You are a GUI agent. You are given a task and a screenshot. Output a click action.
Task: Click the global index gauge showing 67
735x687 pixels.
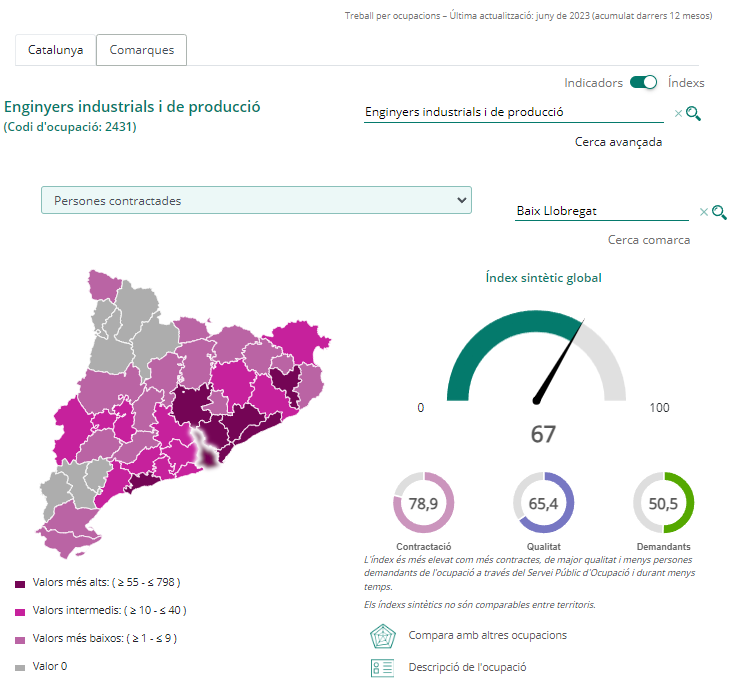(x=536, y=356)
